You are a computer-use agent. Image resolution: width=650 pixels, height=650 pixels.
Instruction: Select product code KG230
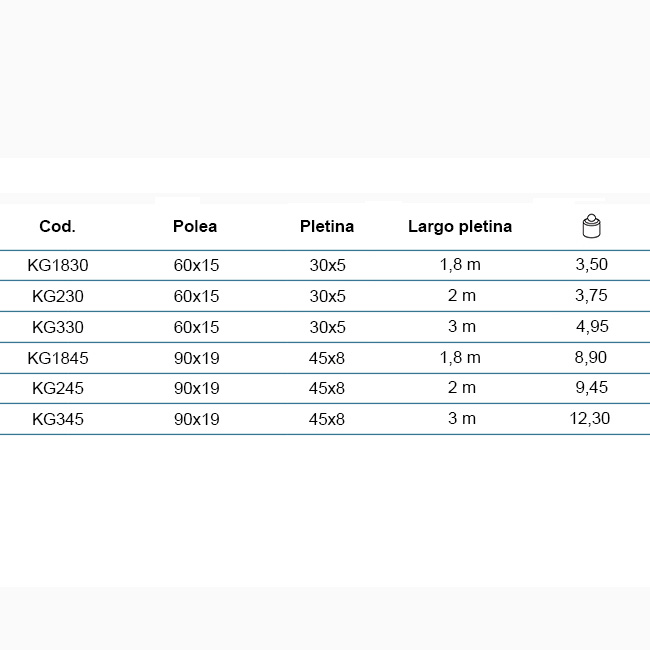coord(58,296)
